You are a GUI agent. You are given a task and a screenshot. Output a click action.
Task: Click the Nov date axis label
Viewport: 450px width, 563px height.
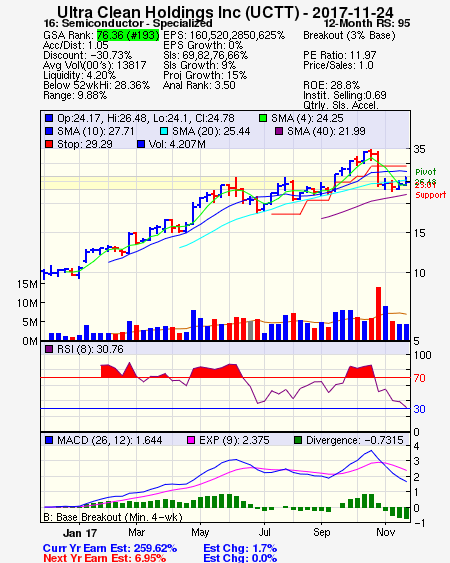coord(386,532)
